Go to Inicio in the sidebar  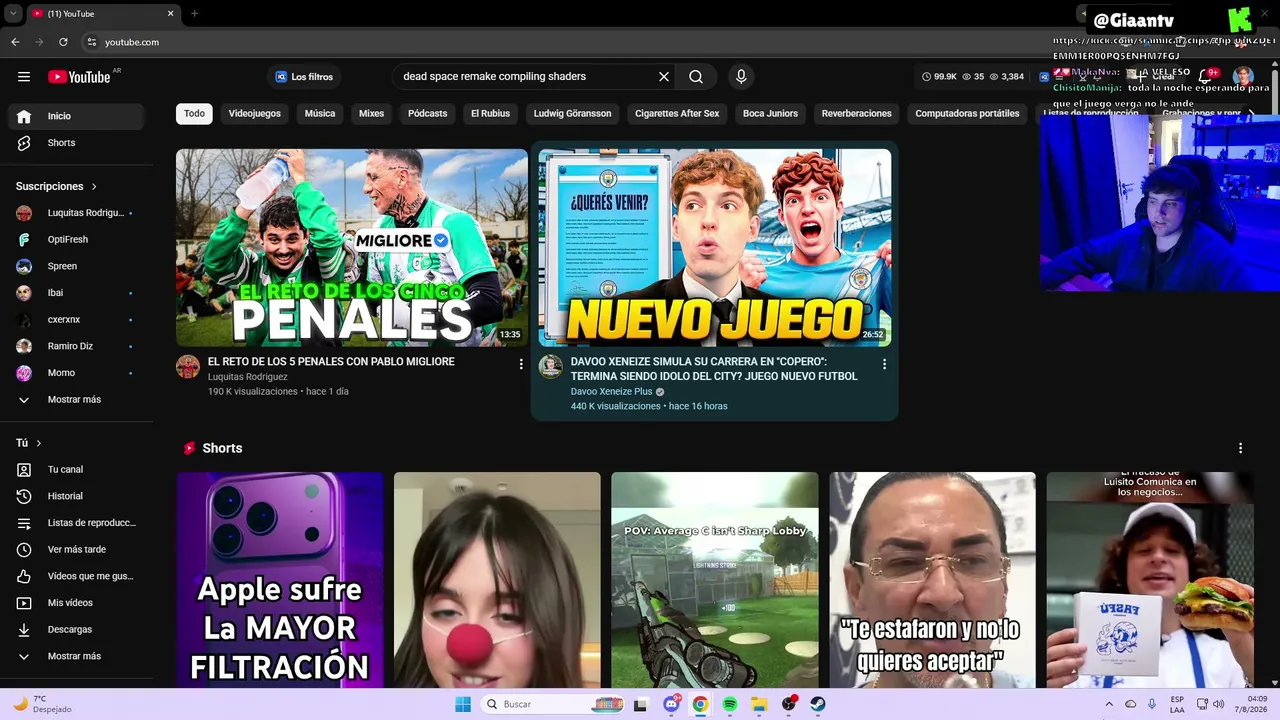coord(75,116)
